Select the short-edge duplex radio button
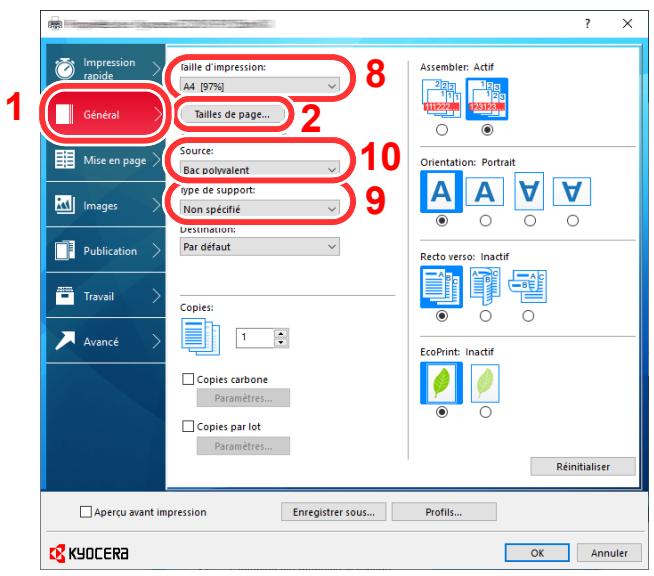 (x=528, y=316)
